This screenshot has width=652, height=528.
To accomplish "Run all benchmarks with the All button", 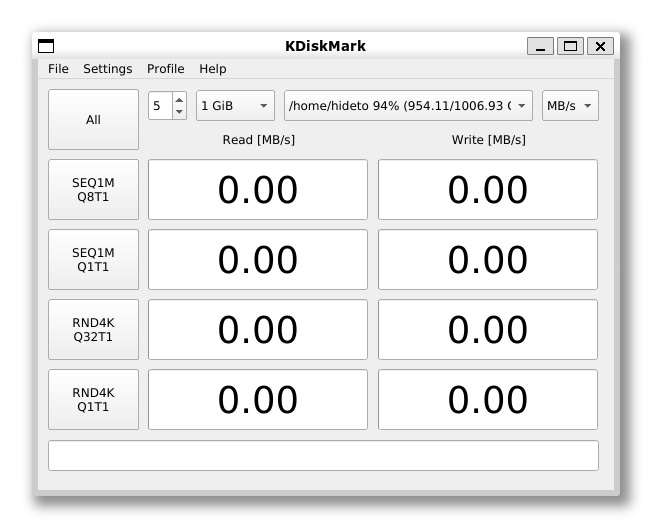I will [93, 119].
